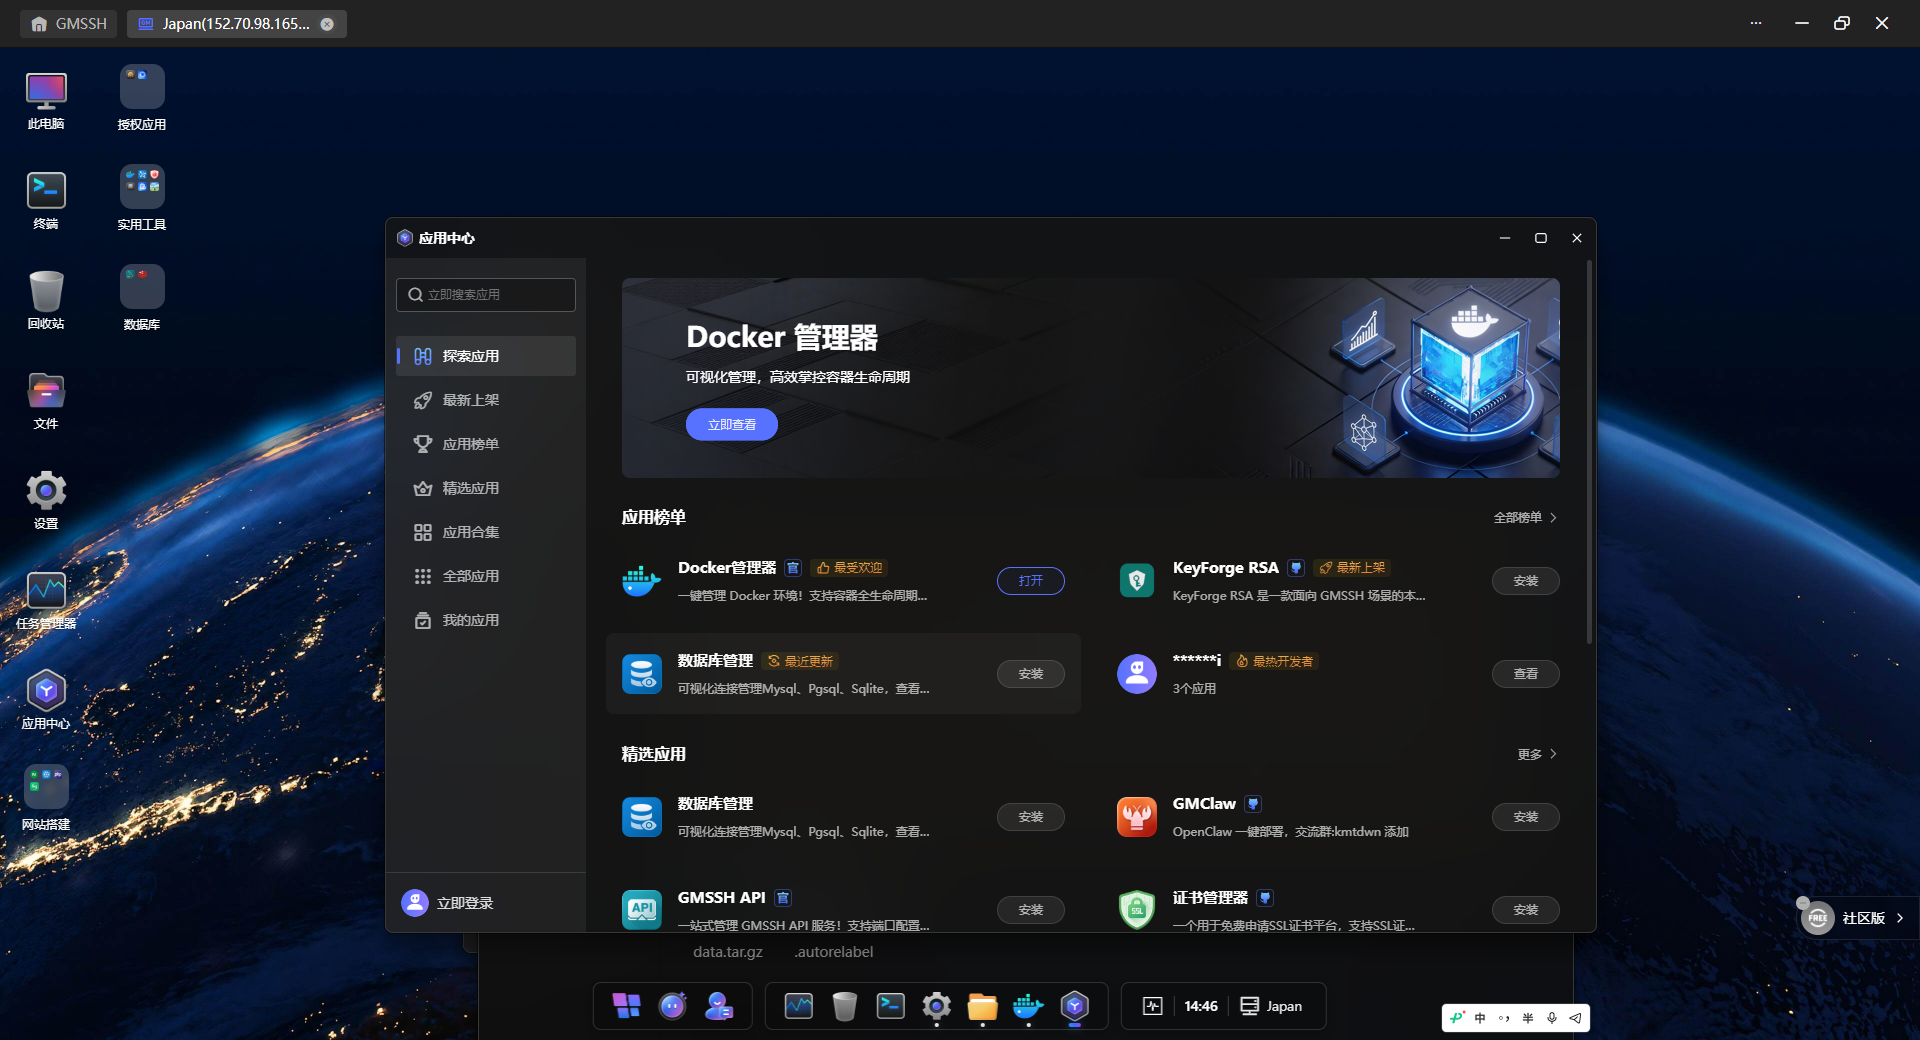1920x1040 pixels.
Task: Open the 回收站 recycle bin on desktop
Action: (46, 300)
